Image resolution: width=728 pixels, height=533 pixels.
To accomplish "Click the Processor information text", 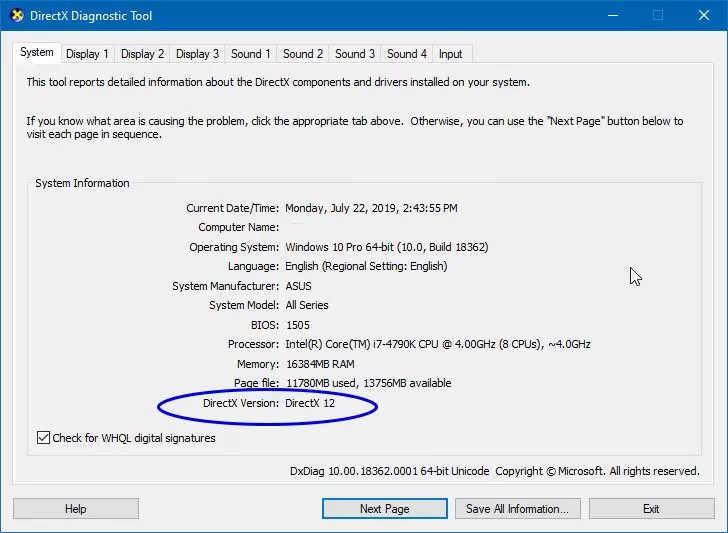I will (437, 344).
